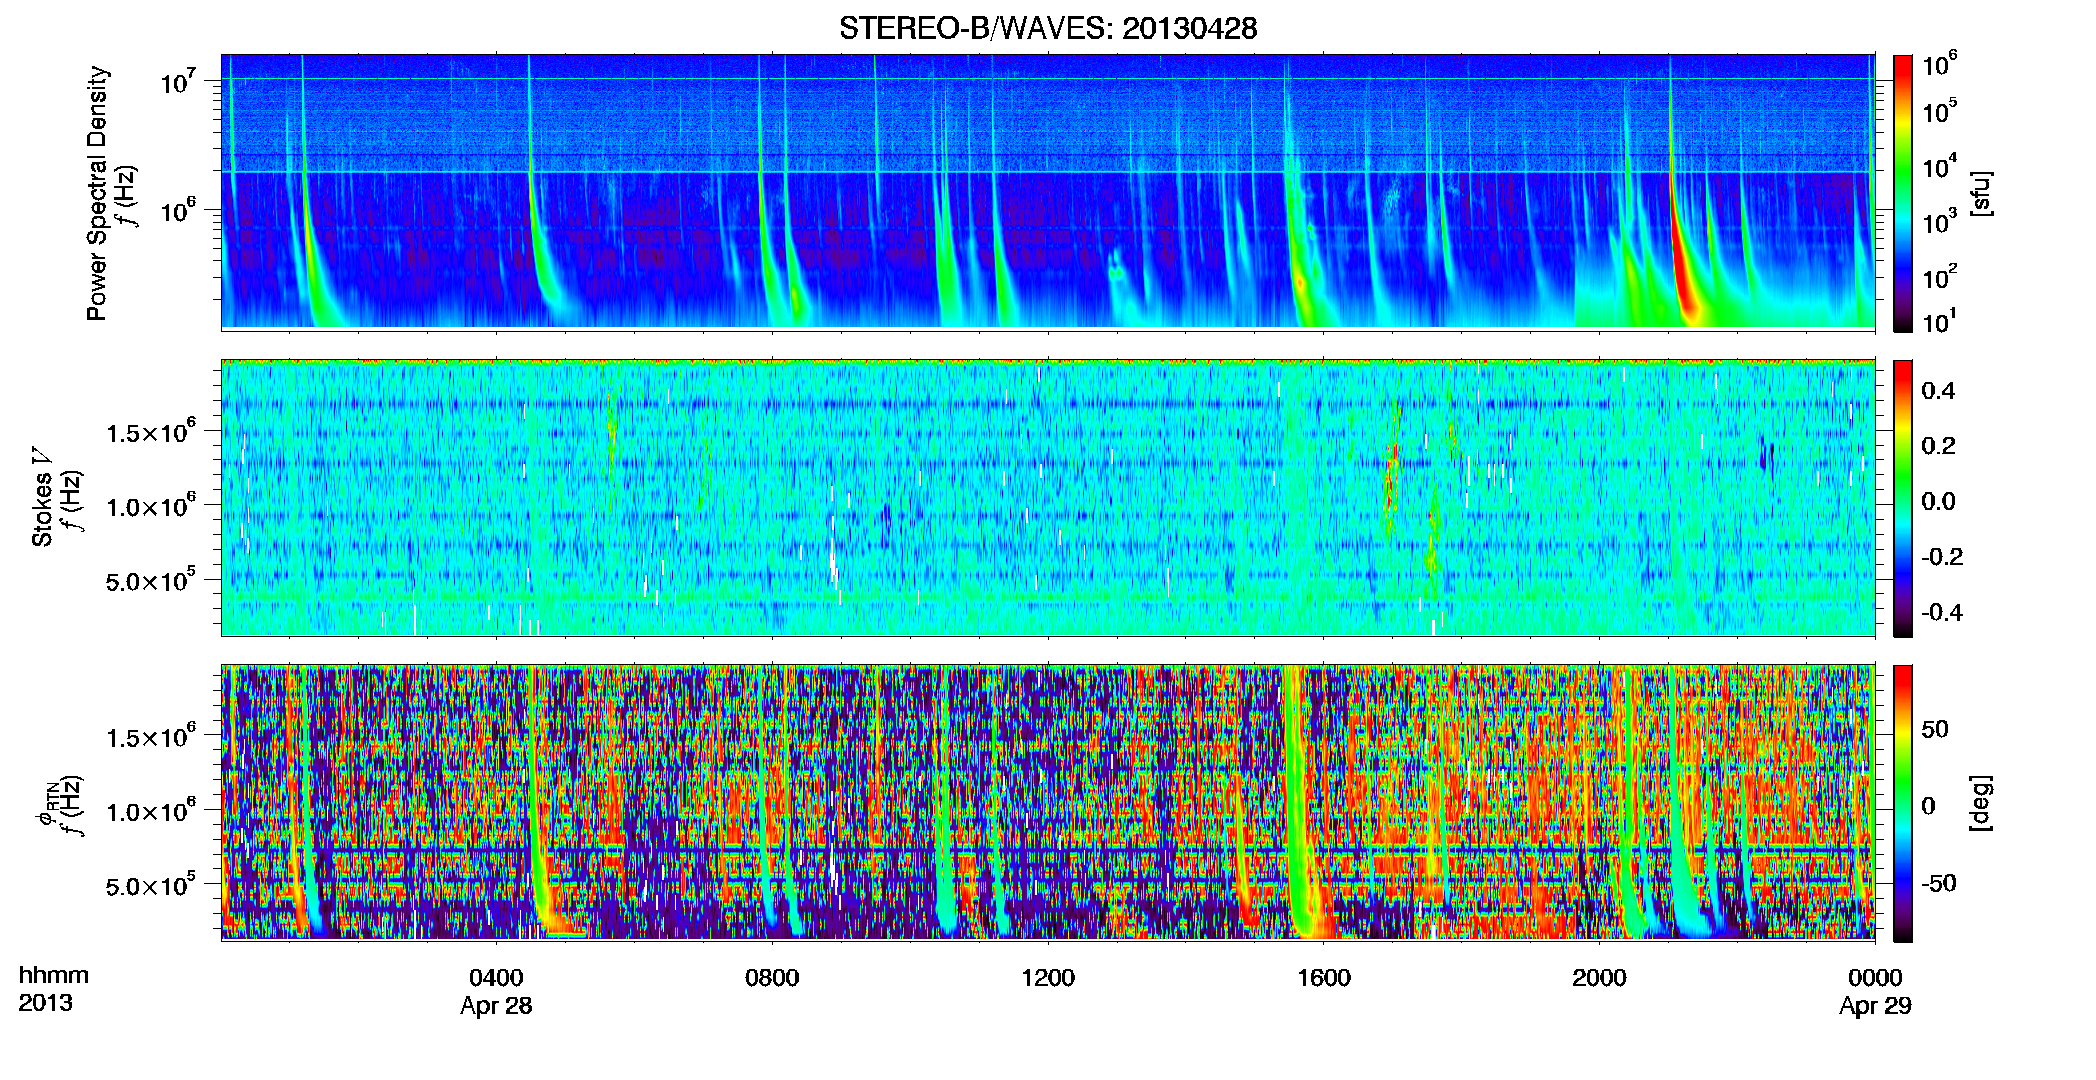Click the 10^7 frequency tick label
This screenshot has height=1080, width=2096.
pyautogui.click(x=178, y=80)
